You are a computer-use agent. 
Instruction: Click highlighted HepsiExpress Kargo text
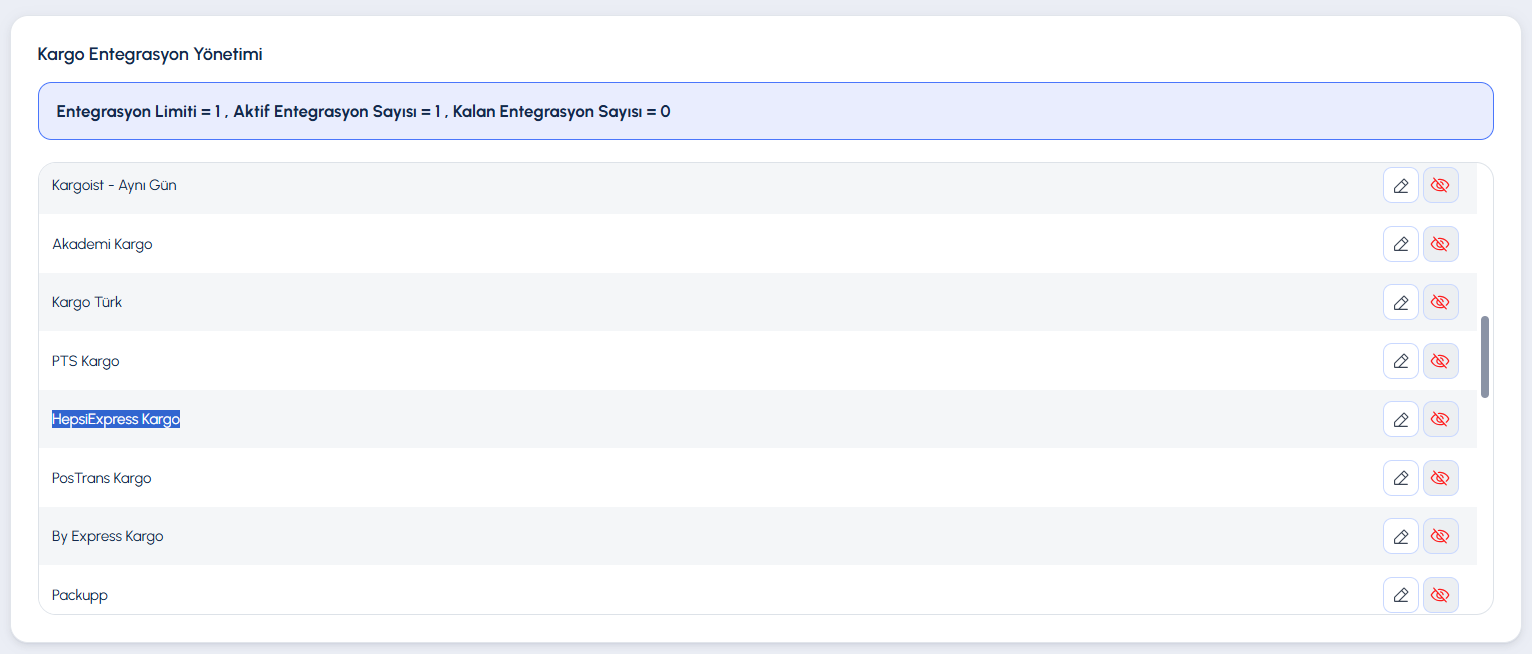tap(116, 419)
